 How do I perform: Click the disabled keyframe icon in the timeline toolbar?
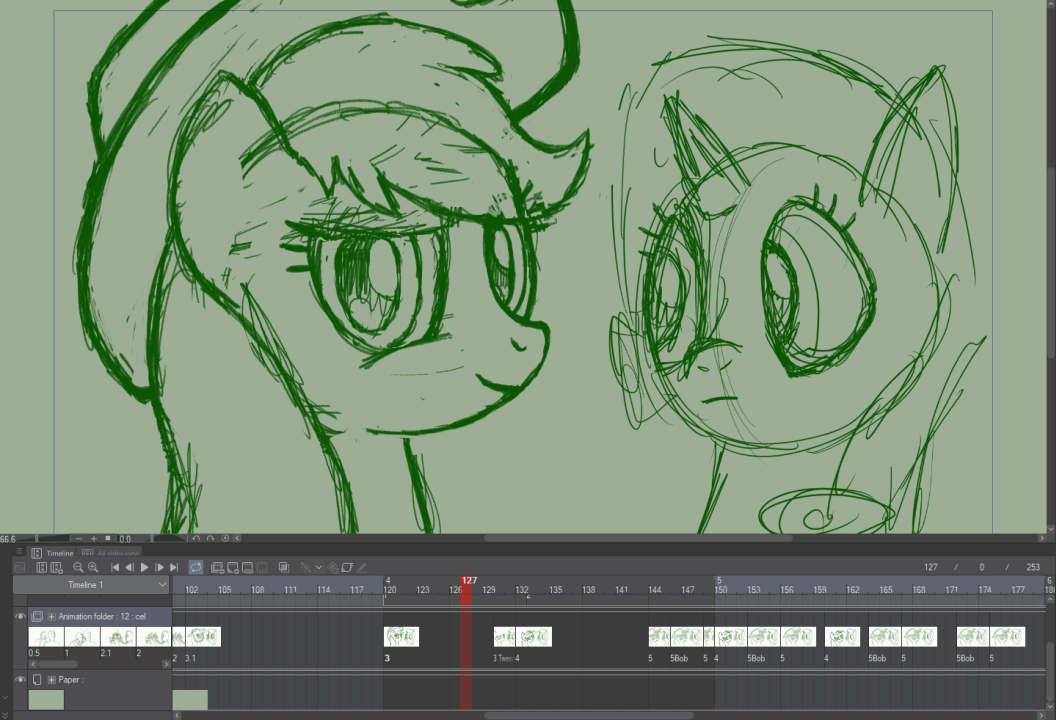306,568
